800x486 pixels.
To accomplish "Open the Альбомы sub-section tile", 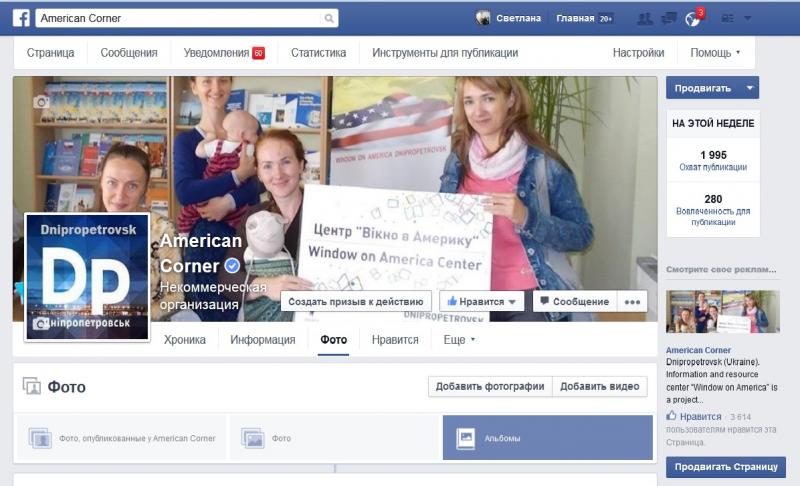I will click(547, 438).
